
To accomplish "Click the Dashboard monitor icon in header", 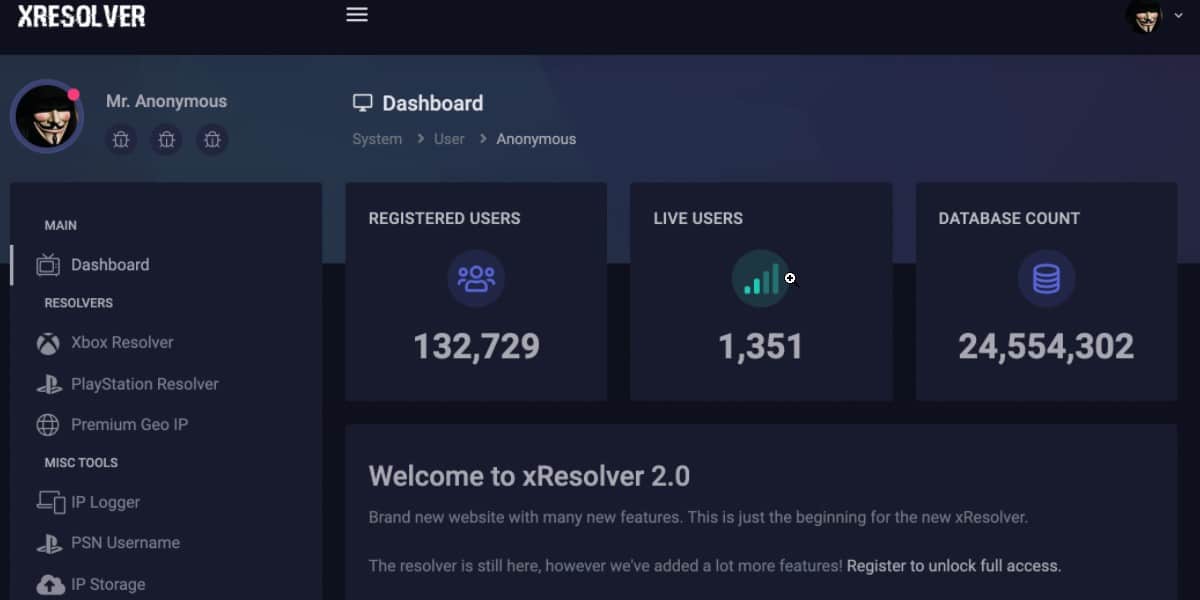I will click(x=362, y=103).
